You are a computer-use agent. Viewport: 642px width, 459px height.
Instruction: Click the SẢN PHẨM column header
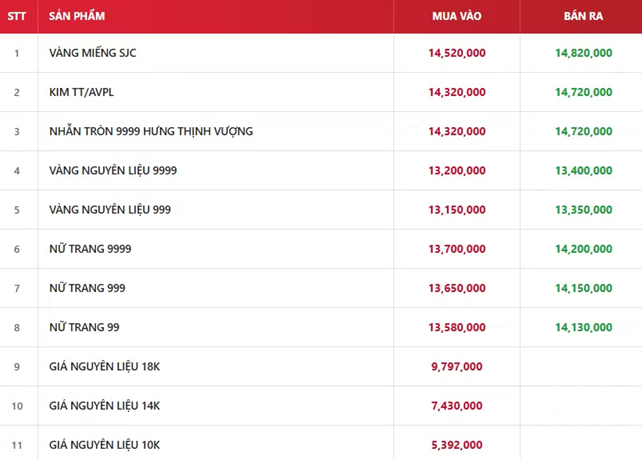(77, 16)
